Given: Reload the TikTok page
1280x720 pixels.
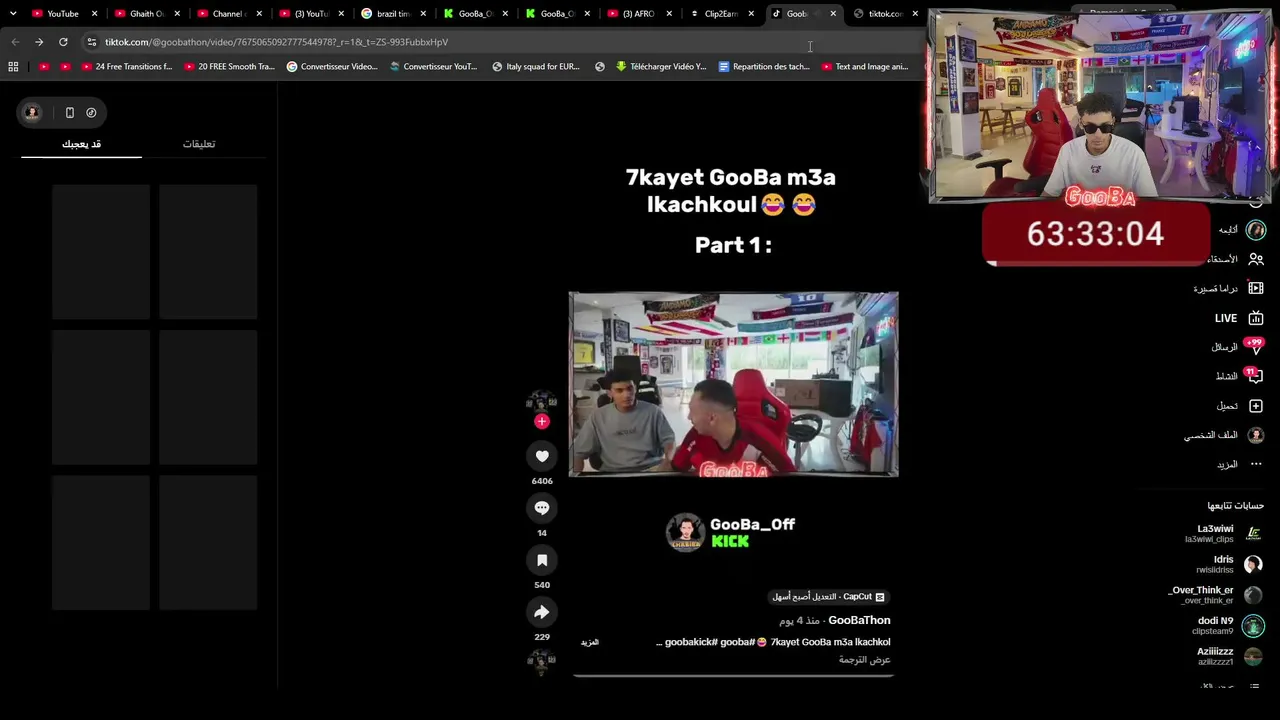Looking at the screenshot, I should click(63, 42).
